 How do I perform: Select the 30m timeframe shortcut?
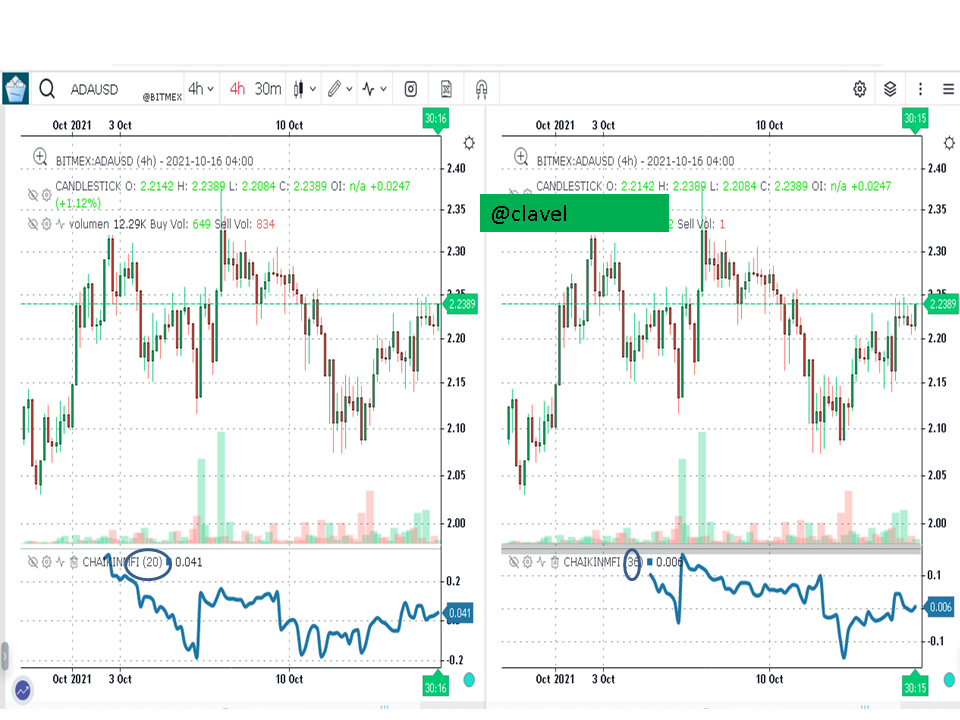pos(268,89)
